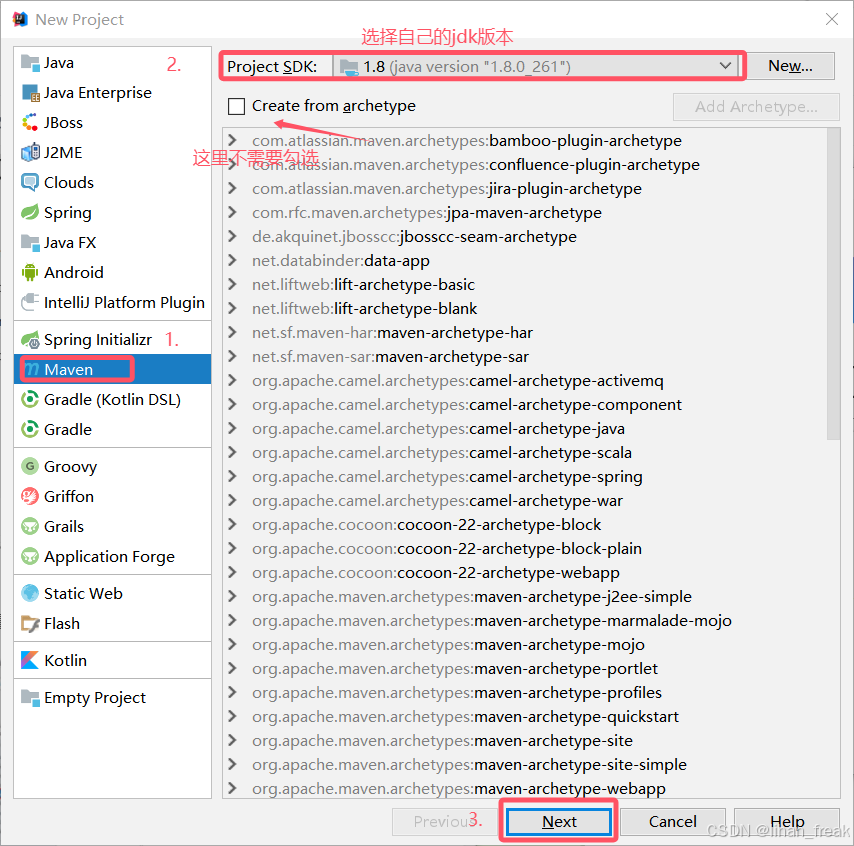This screenshot has width=854, height=846.
Task: Choose the Kotlin project category label
Action: pos(65,661)
